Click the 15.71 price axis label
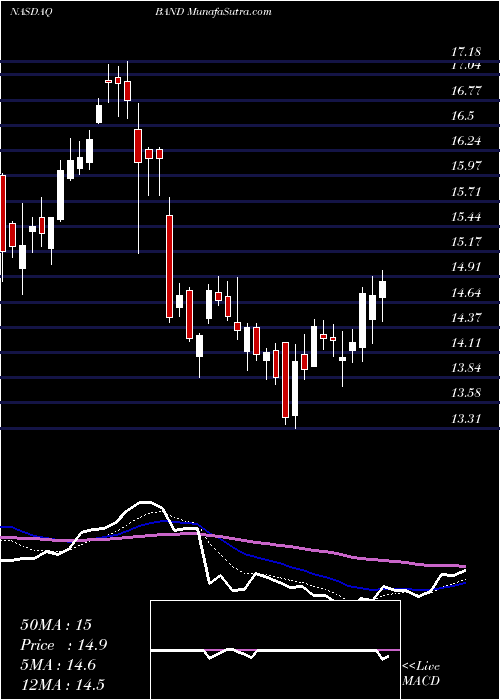500x700 pixels. click(466, 192)
